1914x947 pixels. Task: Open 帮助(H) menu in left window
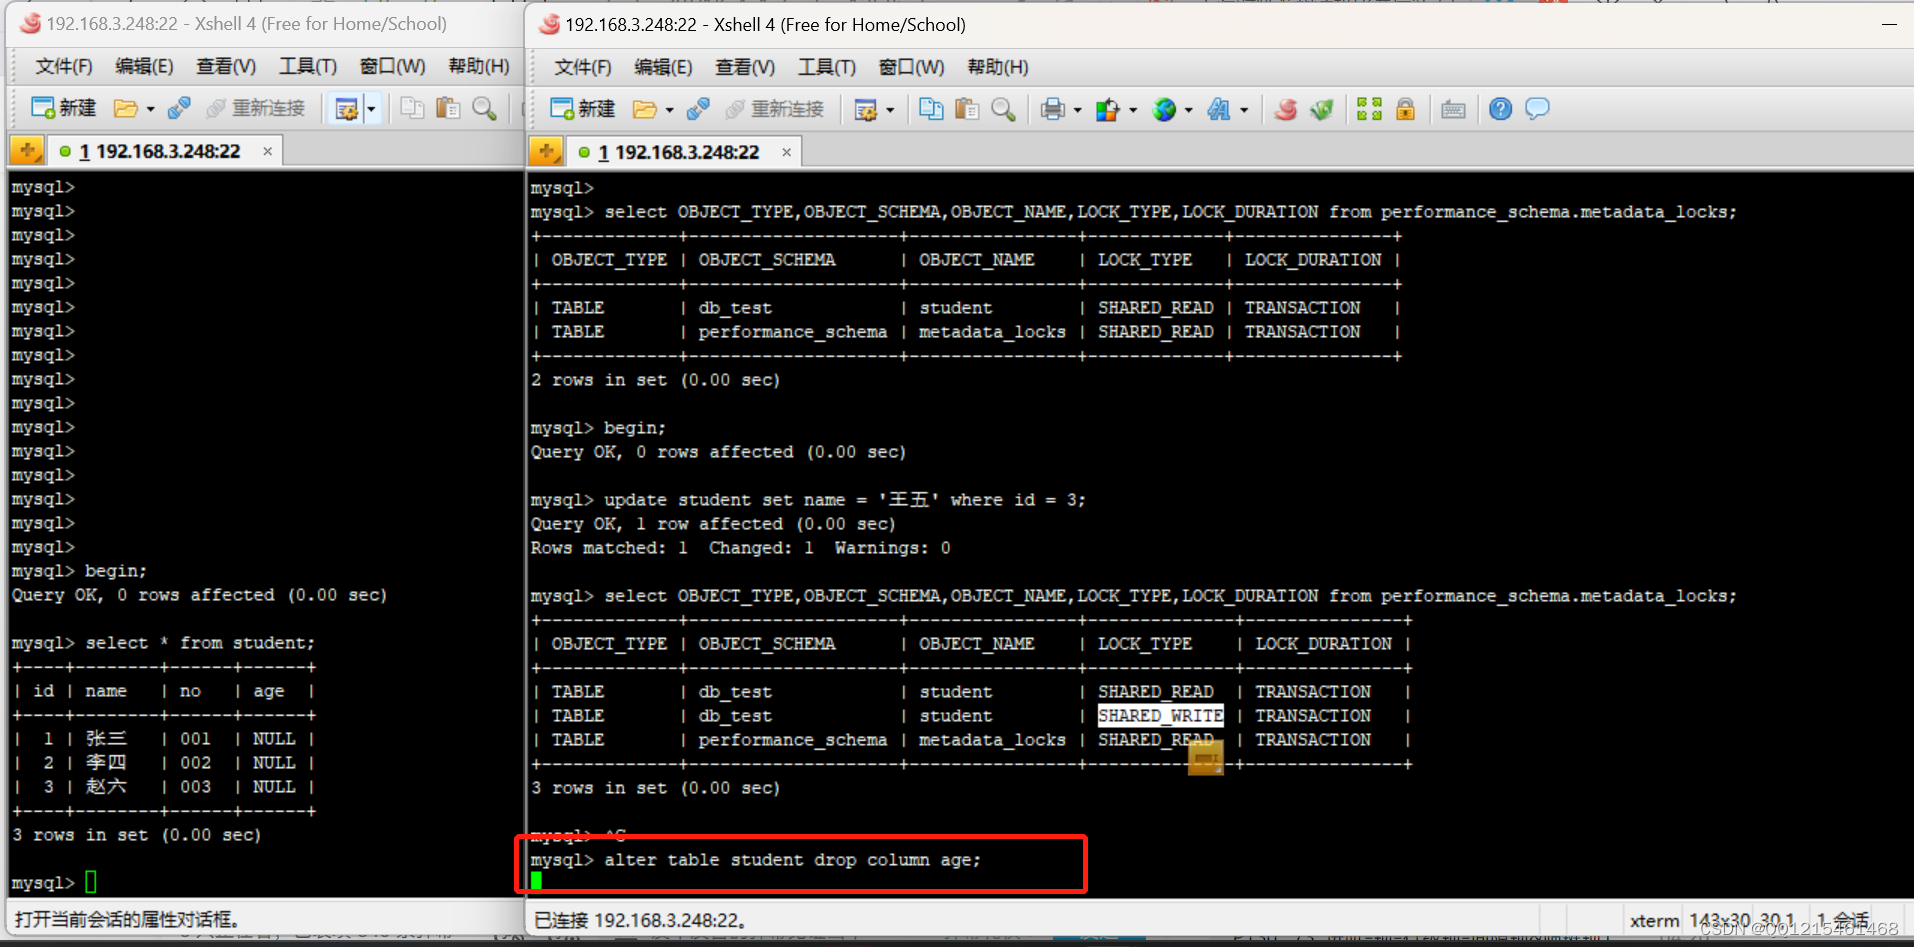478,66
